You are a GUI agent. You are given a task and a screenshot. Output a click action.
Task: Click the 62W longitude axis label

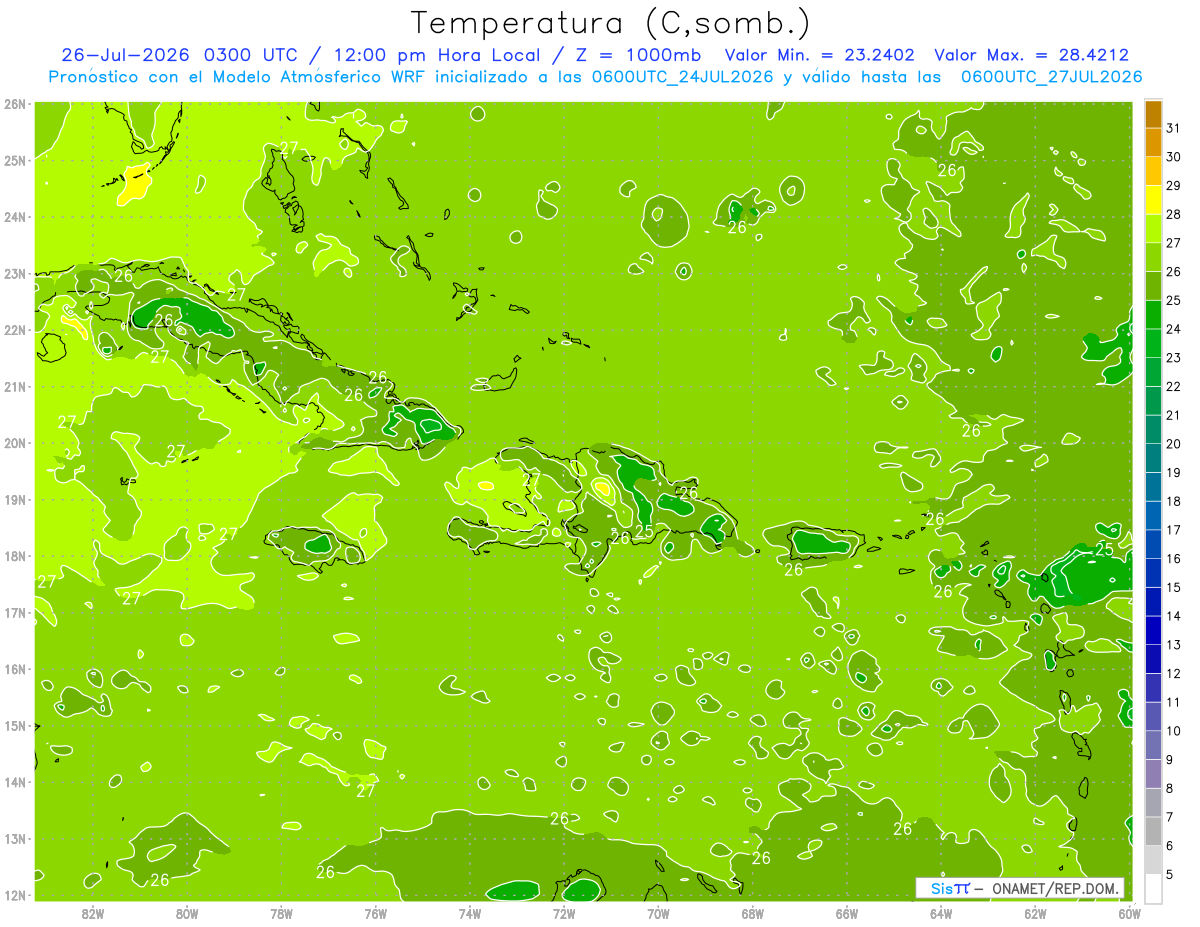pyautogui.click(x=1035, y=913)
